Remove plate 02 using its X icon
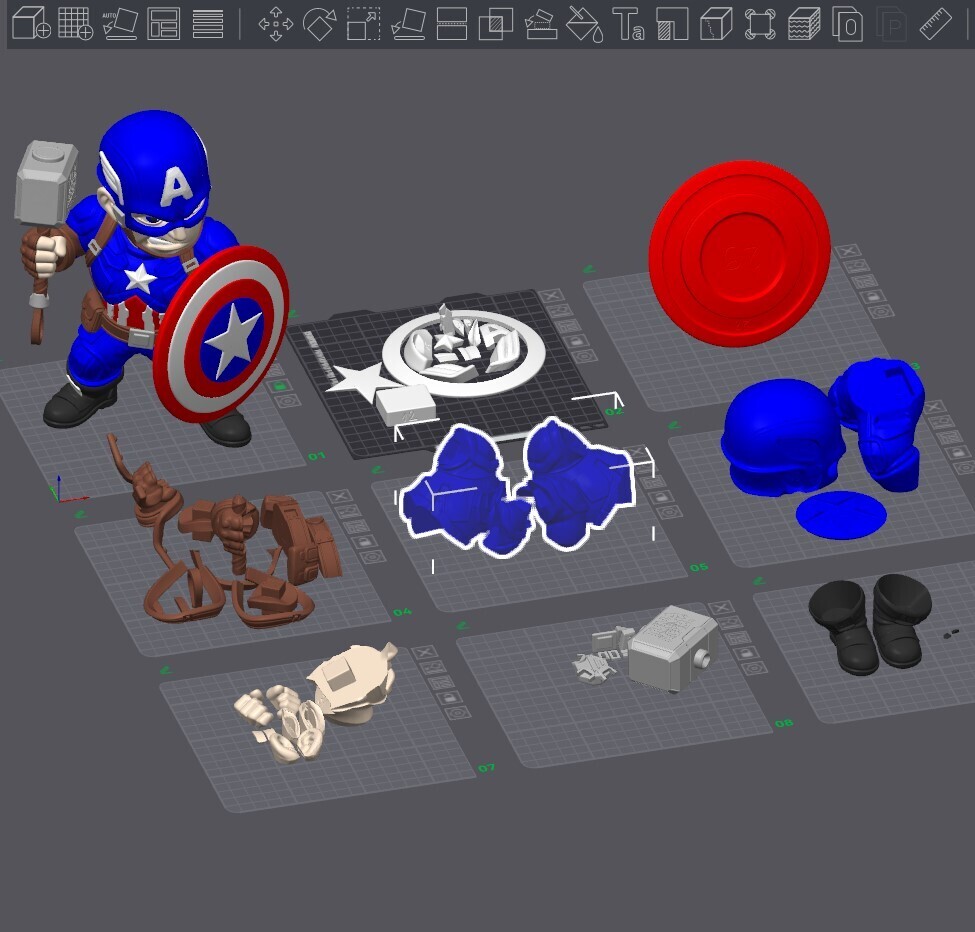 [552, 296]
